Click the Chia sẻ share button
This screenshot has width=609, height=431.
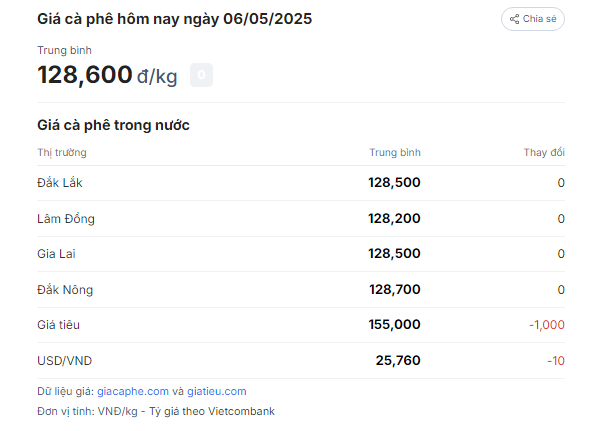(x=532, y=19)
